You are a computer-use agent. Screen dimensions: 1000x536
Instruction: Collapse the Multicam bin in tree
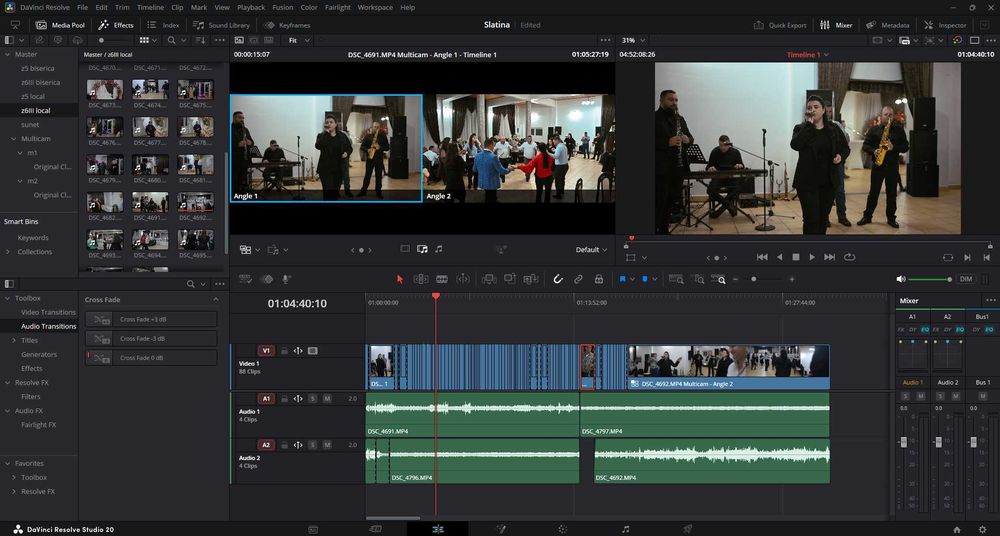point(13,138)
